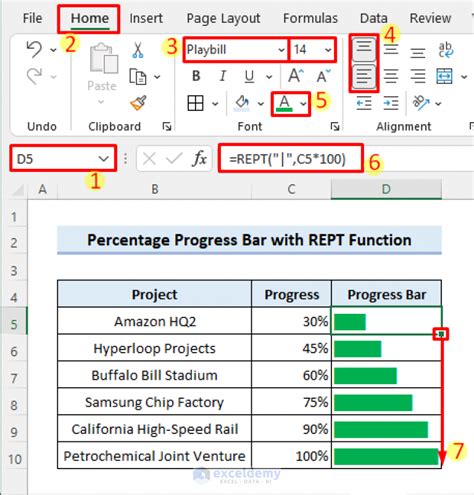Open the File tab
The height and width of the screenshot is (495, 474).
click(x=32, y=18)
